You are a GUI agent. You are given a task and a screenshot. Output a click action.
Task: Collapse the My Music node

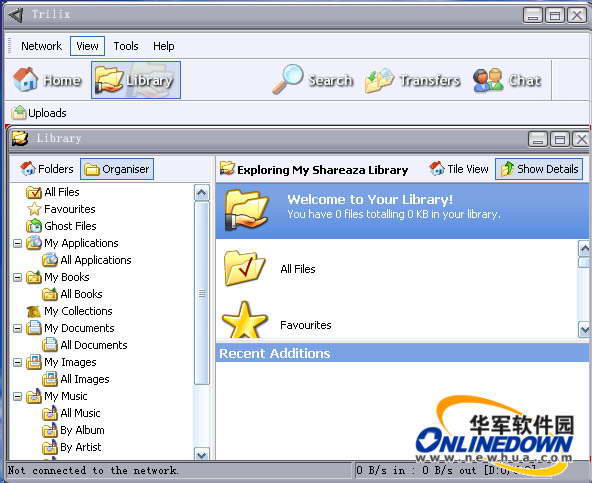[17, 396]
